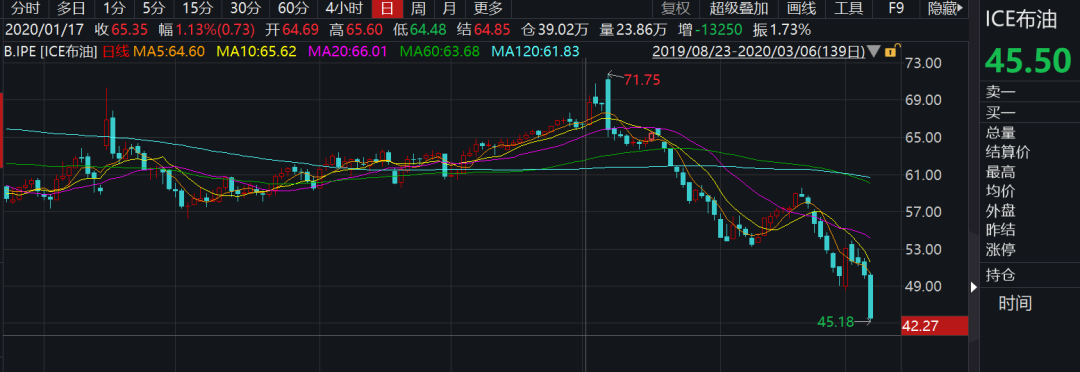Viewport: 1080px width, 372px height.
Task: Click the 时间 time column header
Action: point(1015,302)
